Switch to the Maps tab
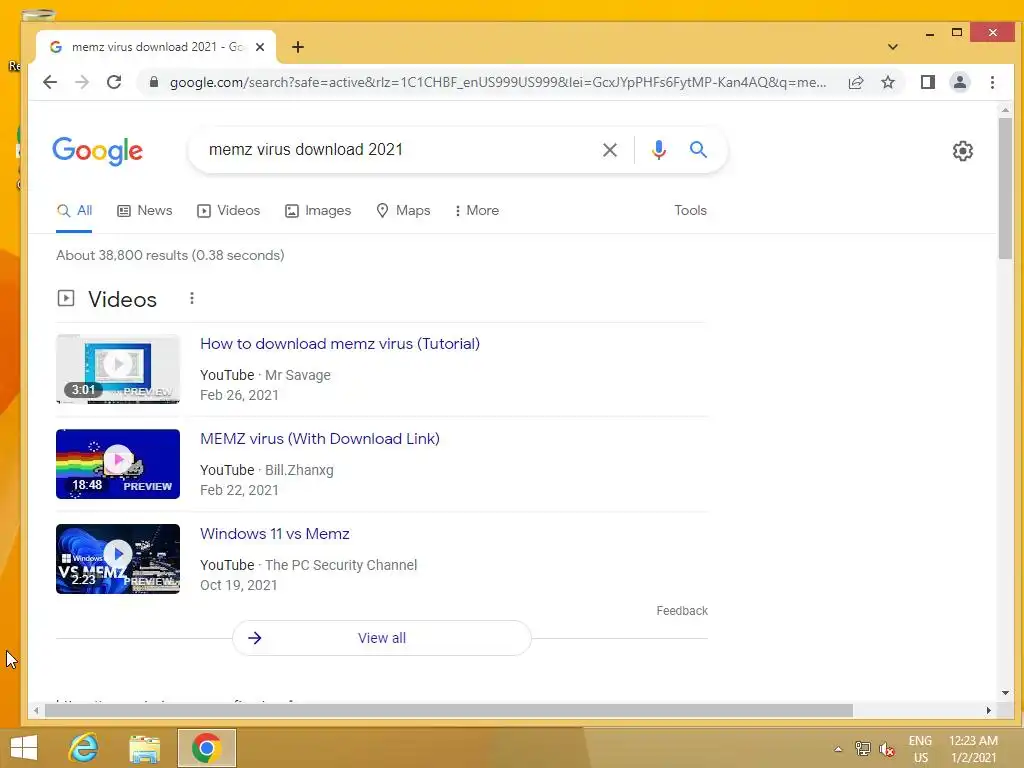The image size is (1024, 768). (404, 210)
